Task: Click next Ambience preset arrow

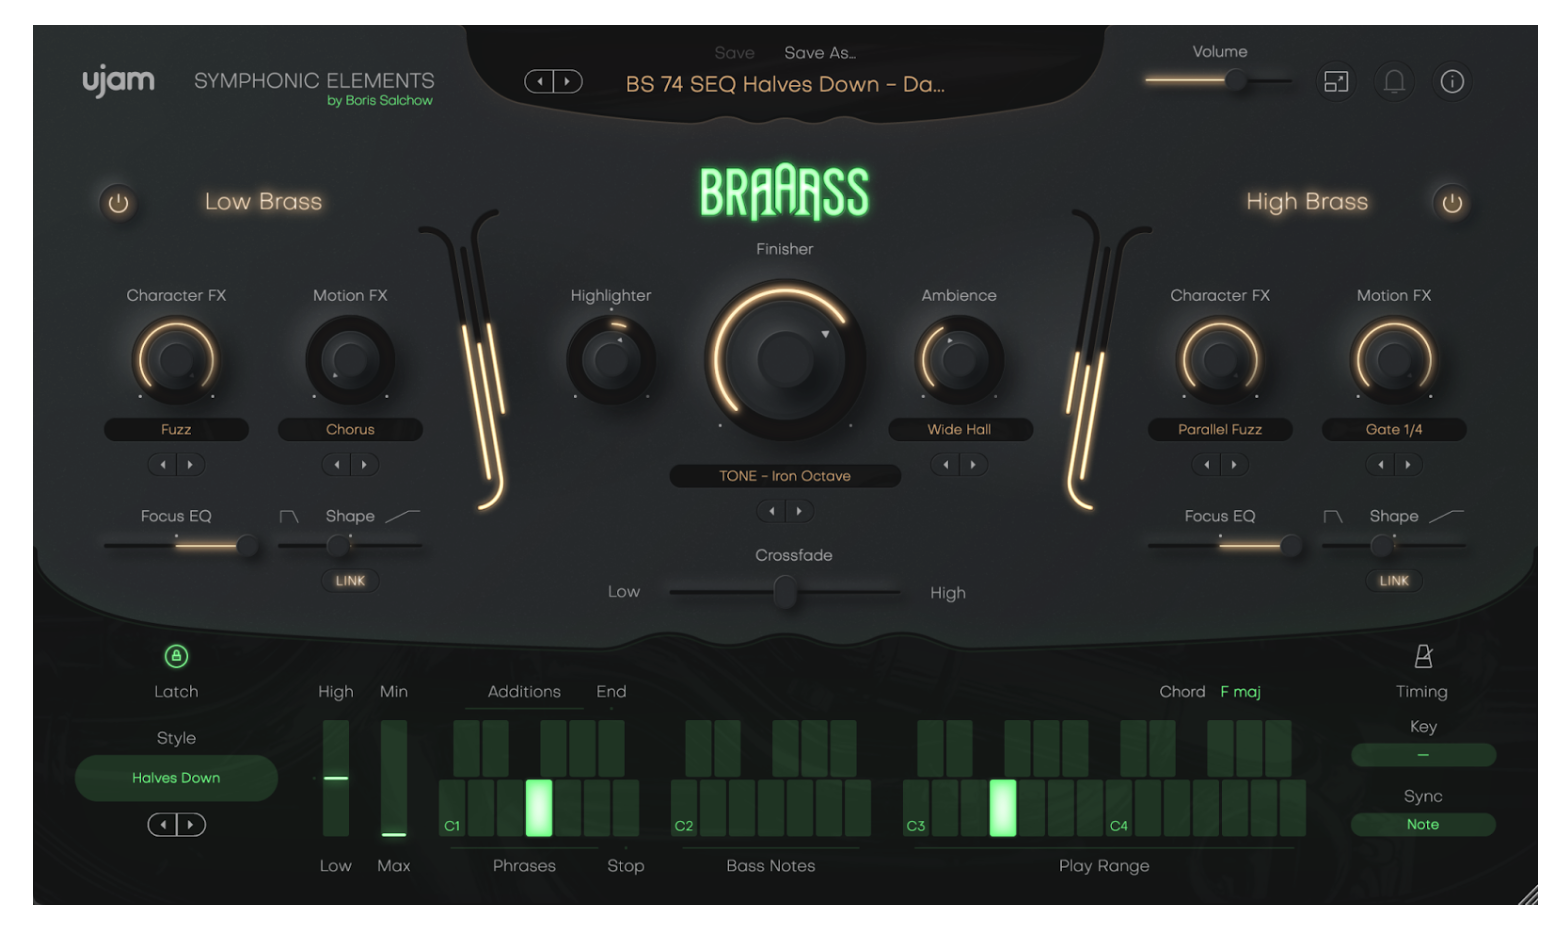Action: tap(973, 464)
